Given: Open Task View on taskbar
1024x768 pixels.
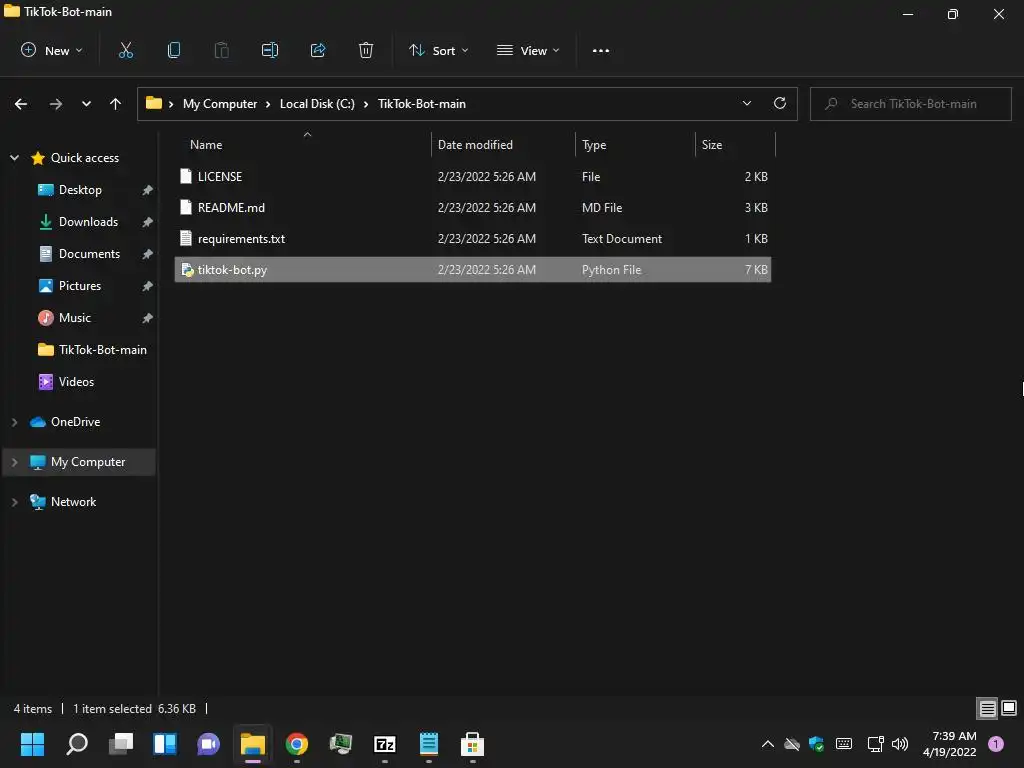Looking at the screenshot, I should (121, 744).
